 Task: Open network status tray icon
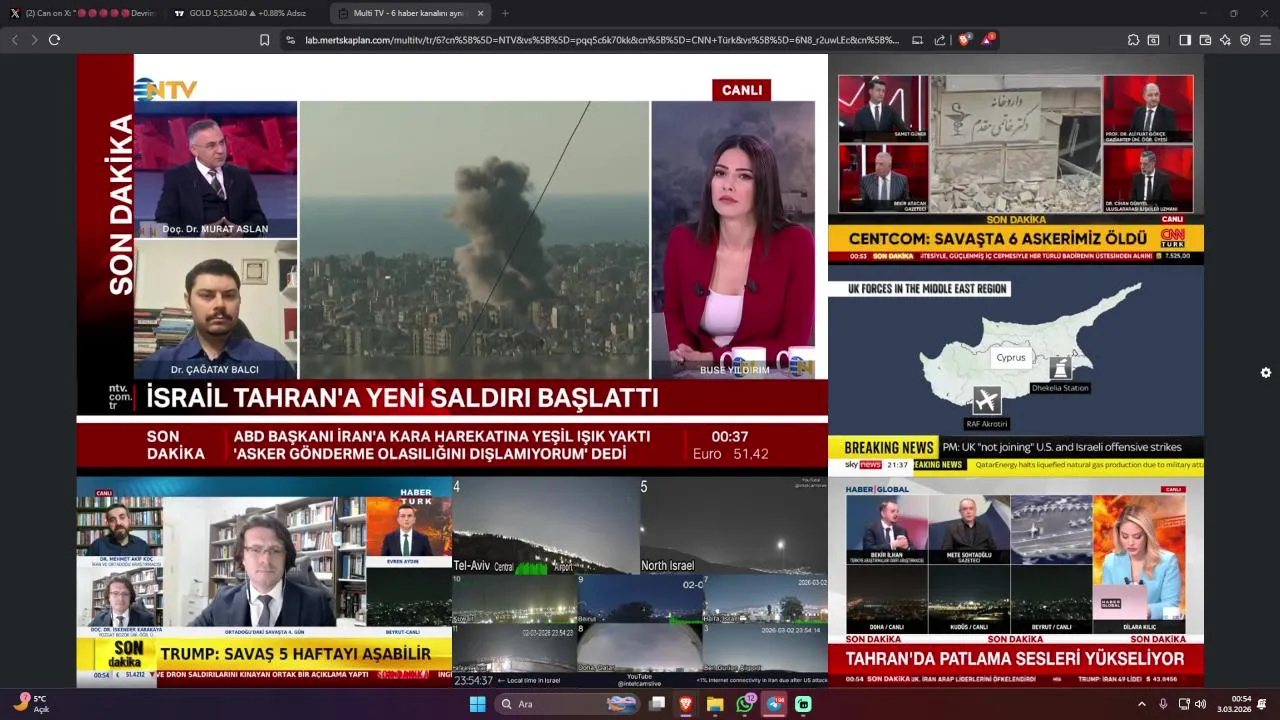click(x=1184, y=704)
